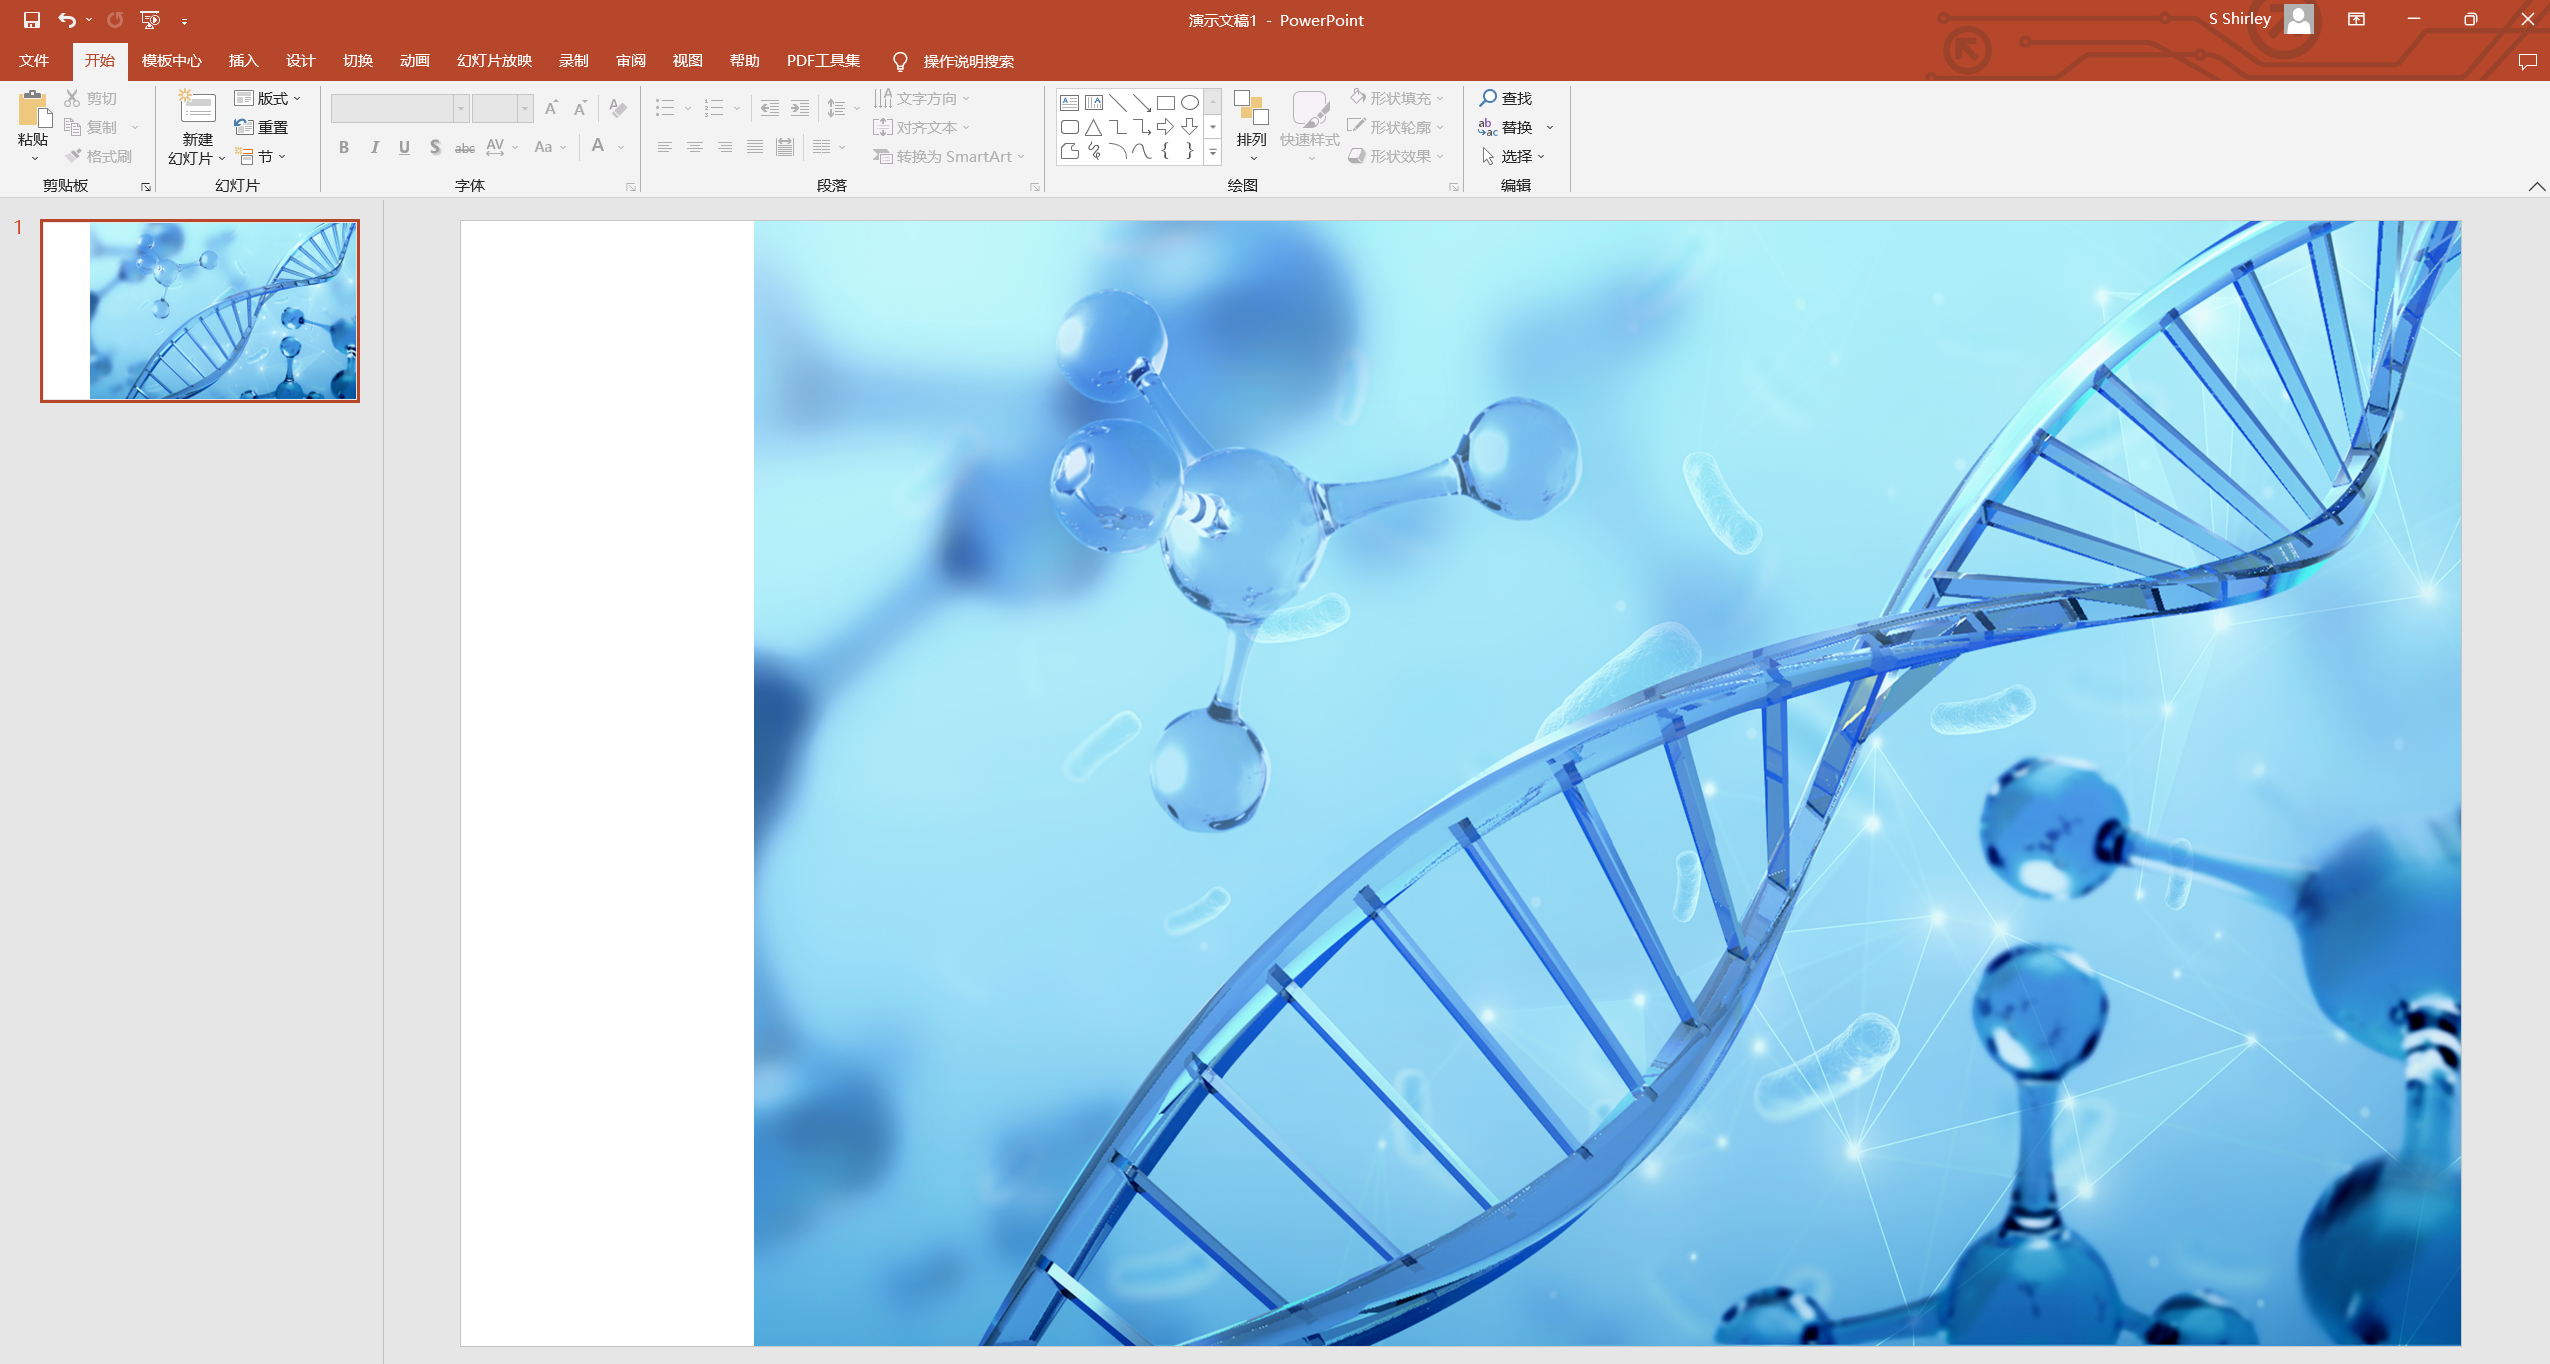Select the oval shape in shapes gallery
The image size is (2550, 1364).
pos(1189,103)
